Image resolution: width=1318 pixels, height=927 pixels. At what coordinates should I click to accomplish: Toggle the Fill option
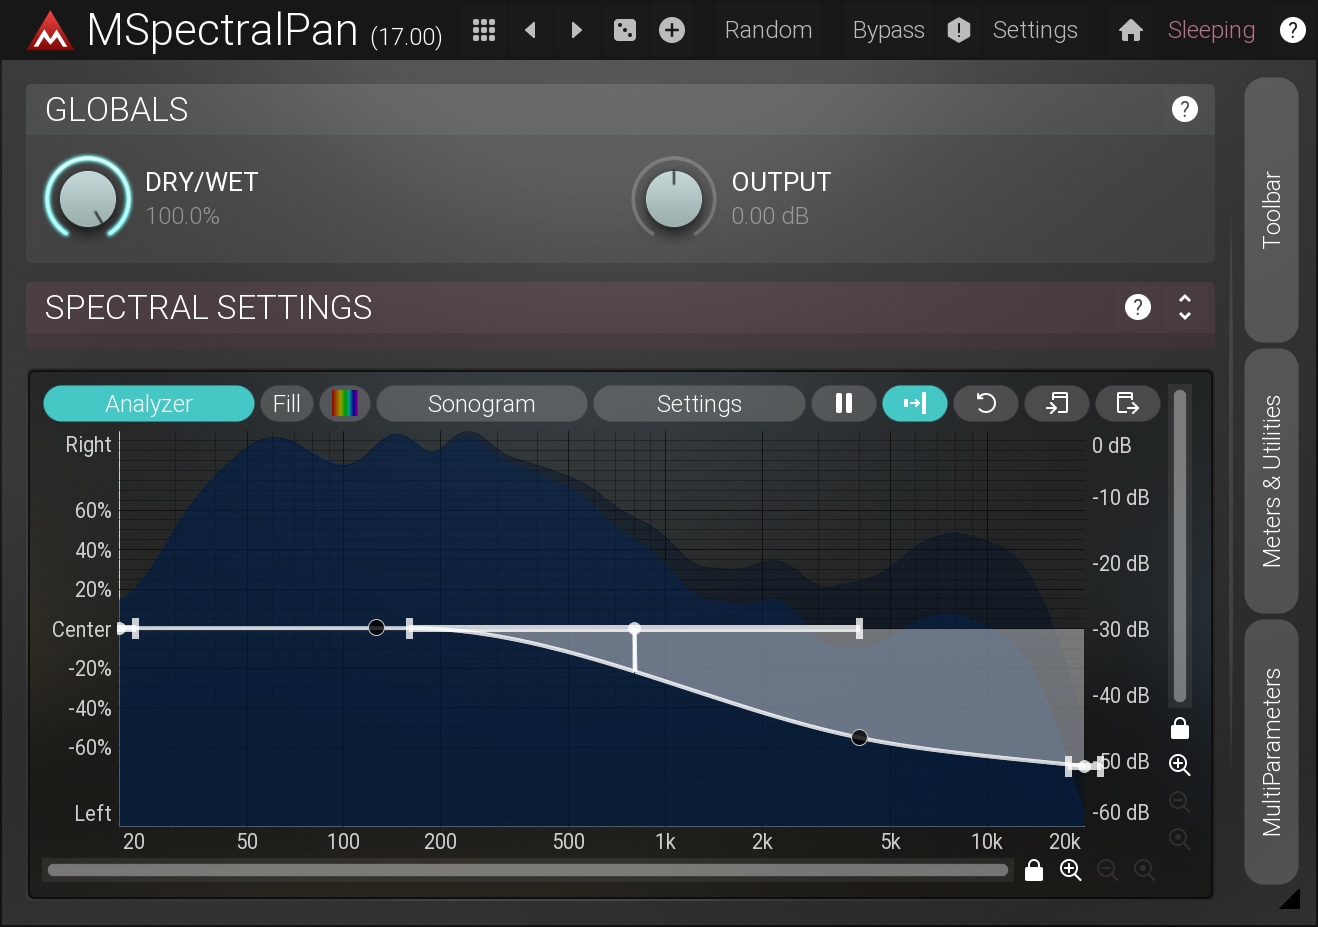pyautogui.click(x=286, y=403)
